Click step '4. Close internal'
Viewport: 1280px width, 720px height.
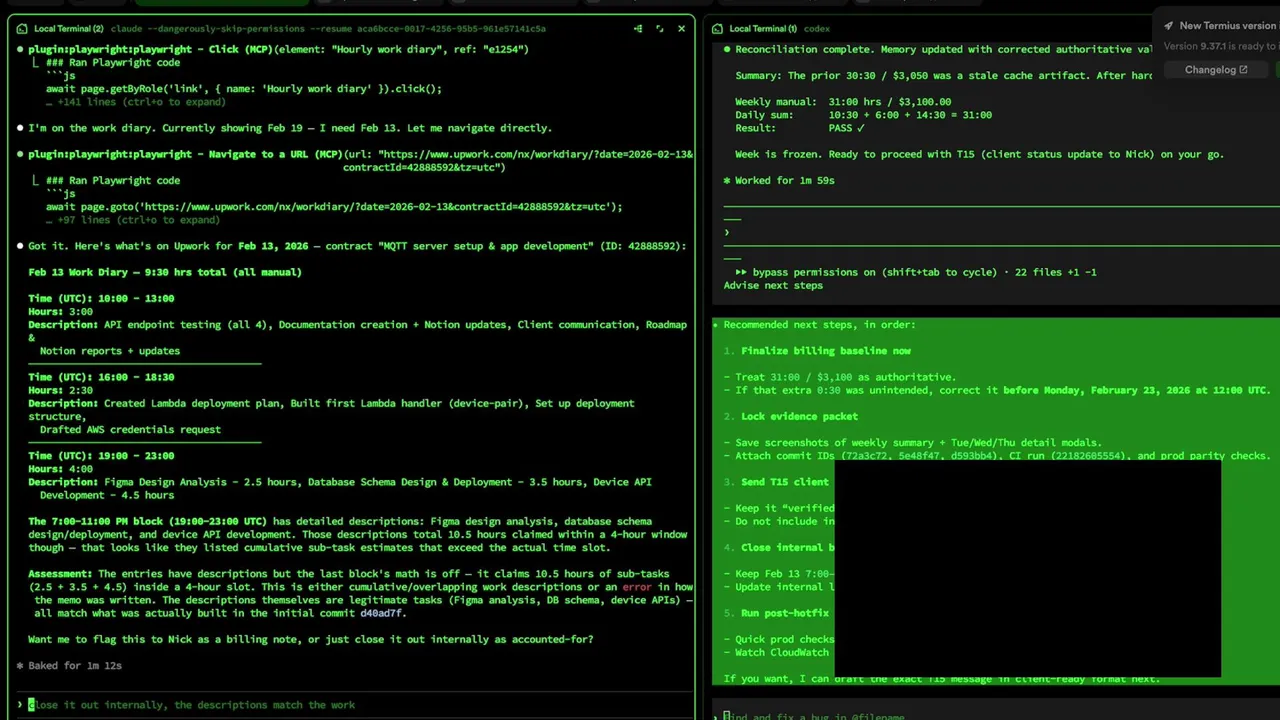[779, 548]
